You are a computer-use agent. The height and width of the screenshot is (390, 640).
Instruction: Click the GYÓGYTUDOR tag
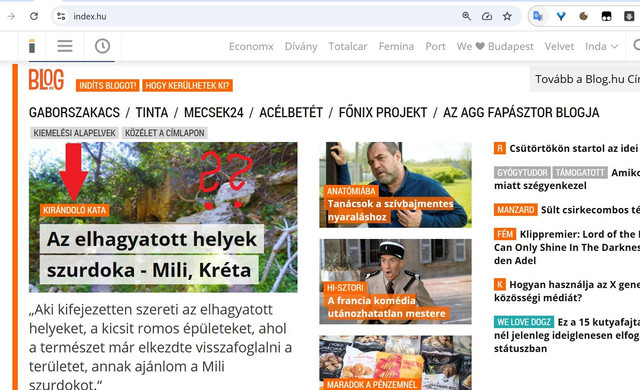tap(522, 173)
